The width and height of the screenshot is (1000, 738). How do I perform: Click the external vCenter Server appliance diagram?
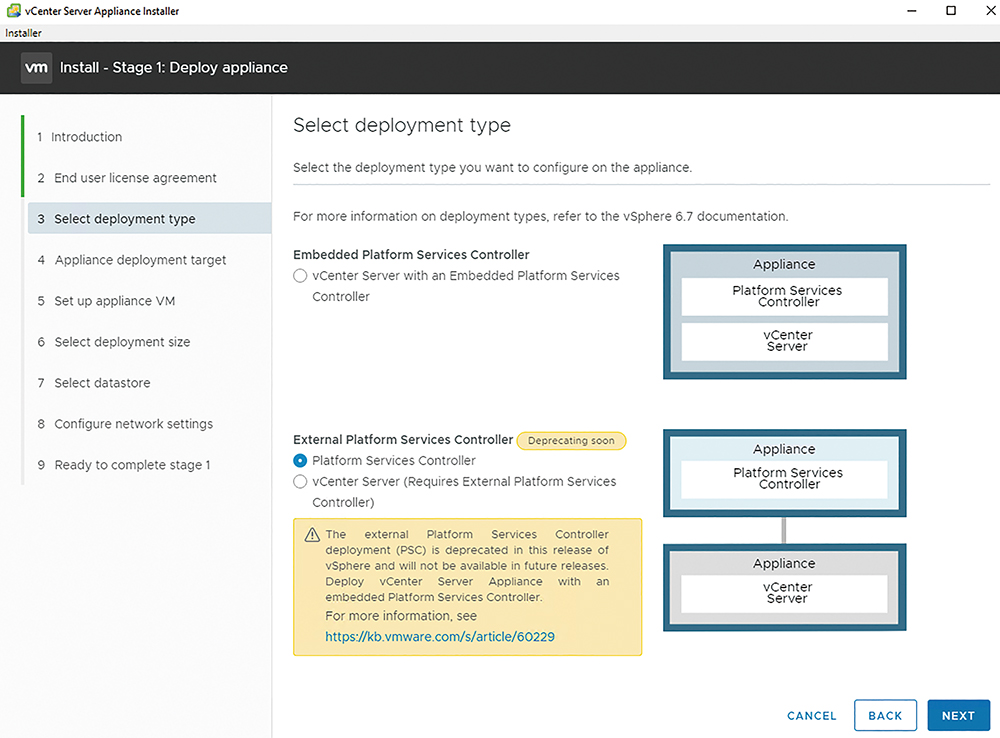pyautogui.click(x=784, y=587)
